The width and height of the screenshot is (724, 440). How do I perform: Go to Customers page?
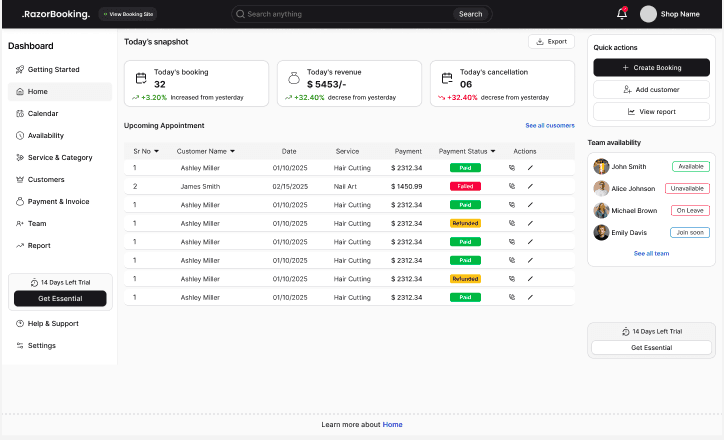coord(60,180)
